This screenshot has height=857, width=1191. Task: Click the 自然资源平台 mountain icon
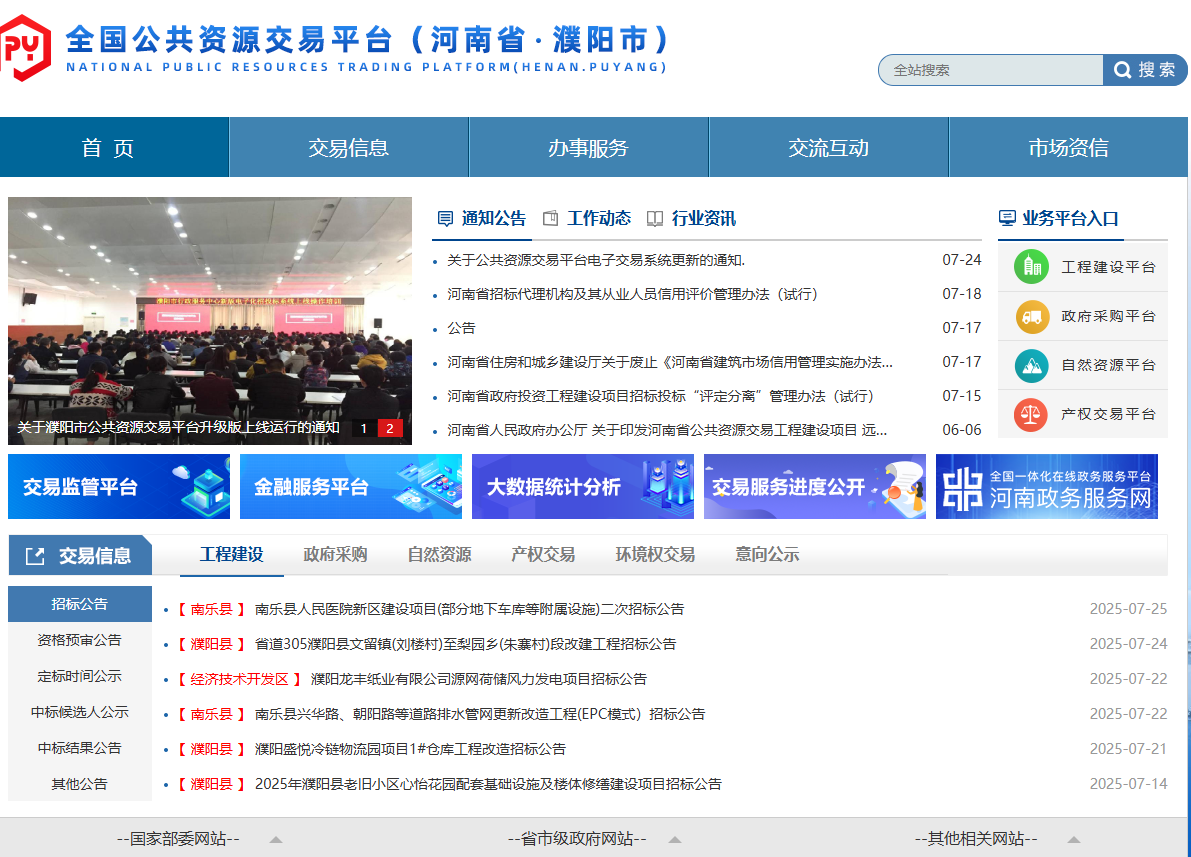point(1031,366)
